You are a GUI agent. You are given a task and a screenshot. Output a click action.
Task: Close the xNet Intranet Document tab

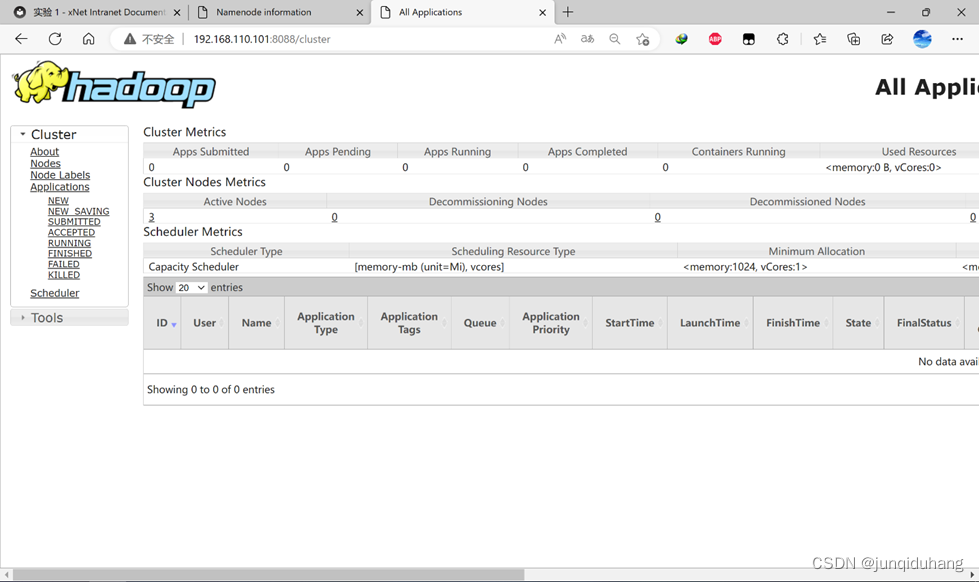tap(177, 12)
